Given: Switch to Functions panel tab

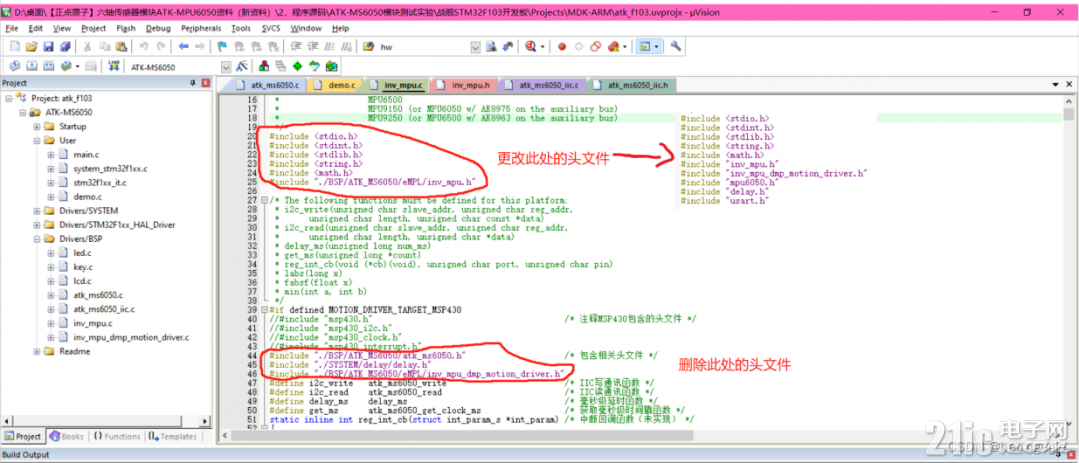Looking at the screenshot, I should tap(116, 436).
